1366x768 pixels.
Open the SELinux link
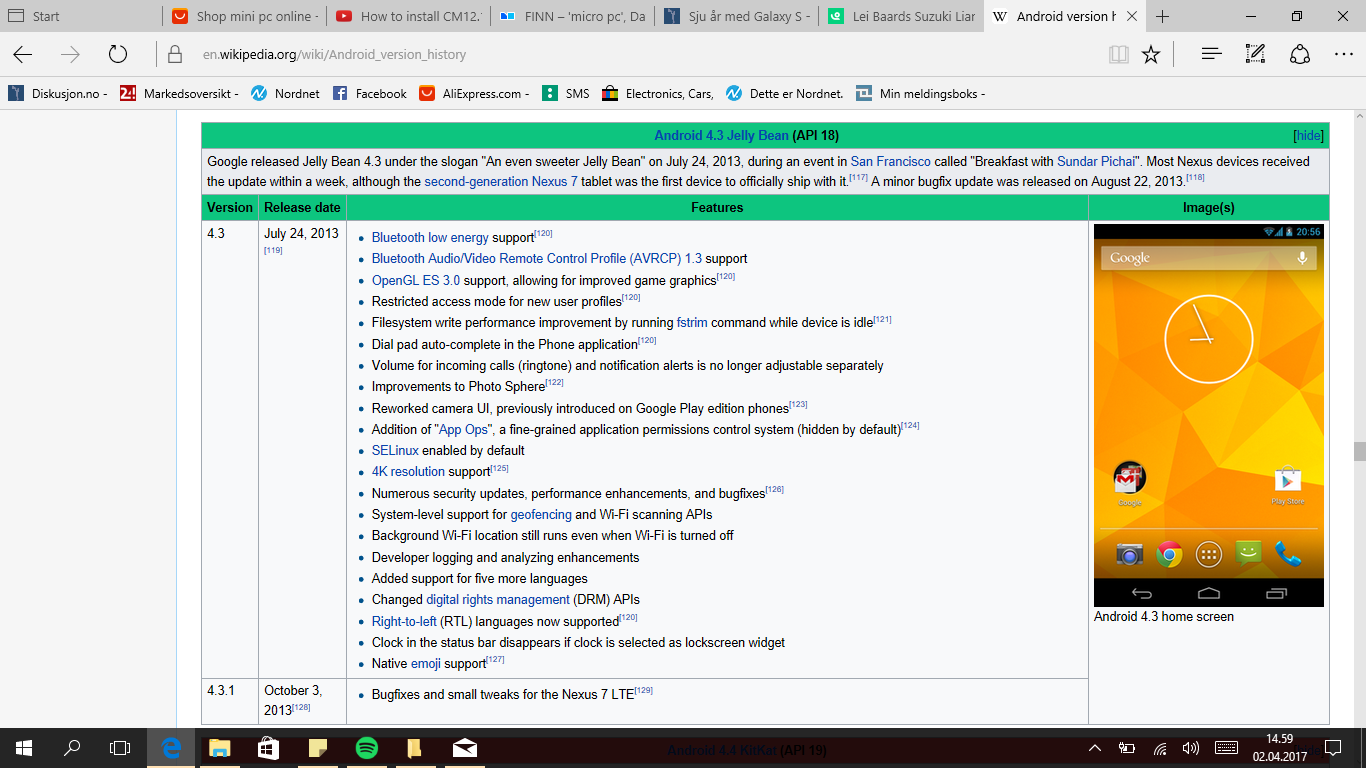tap(395, 451)
